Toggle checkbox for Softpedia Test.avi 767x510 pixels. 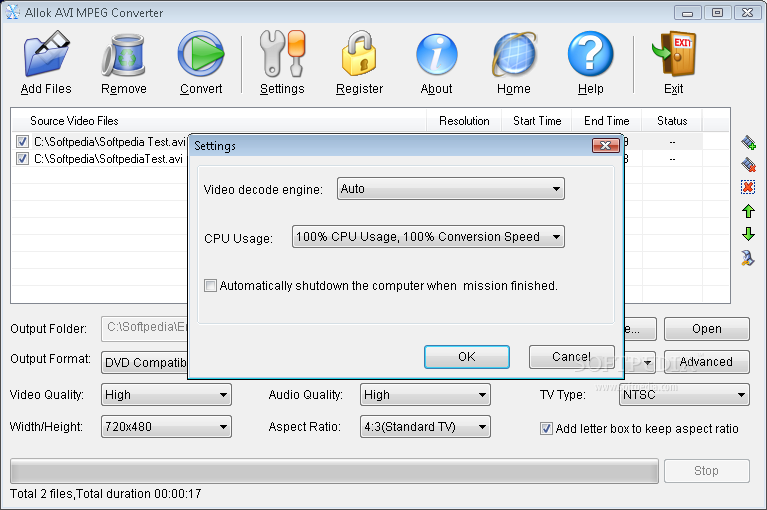(22, 142)
